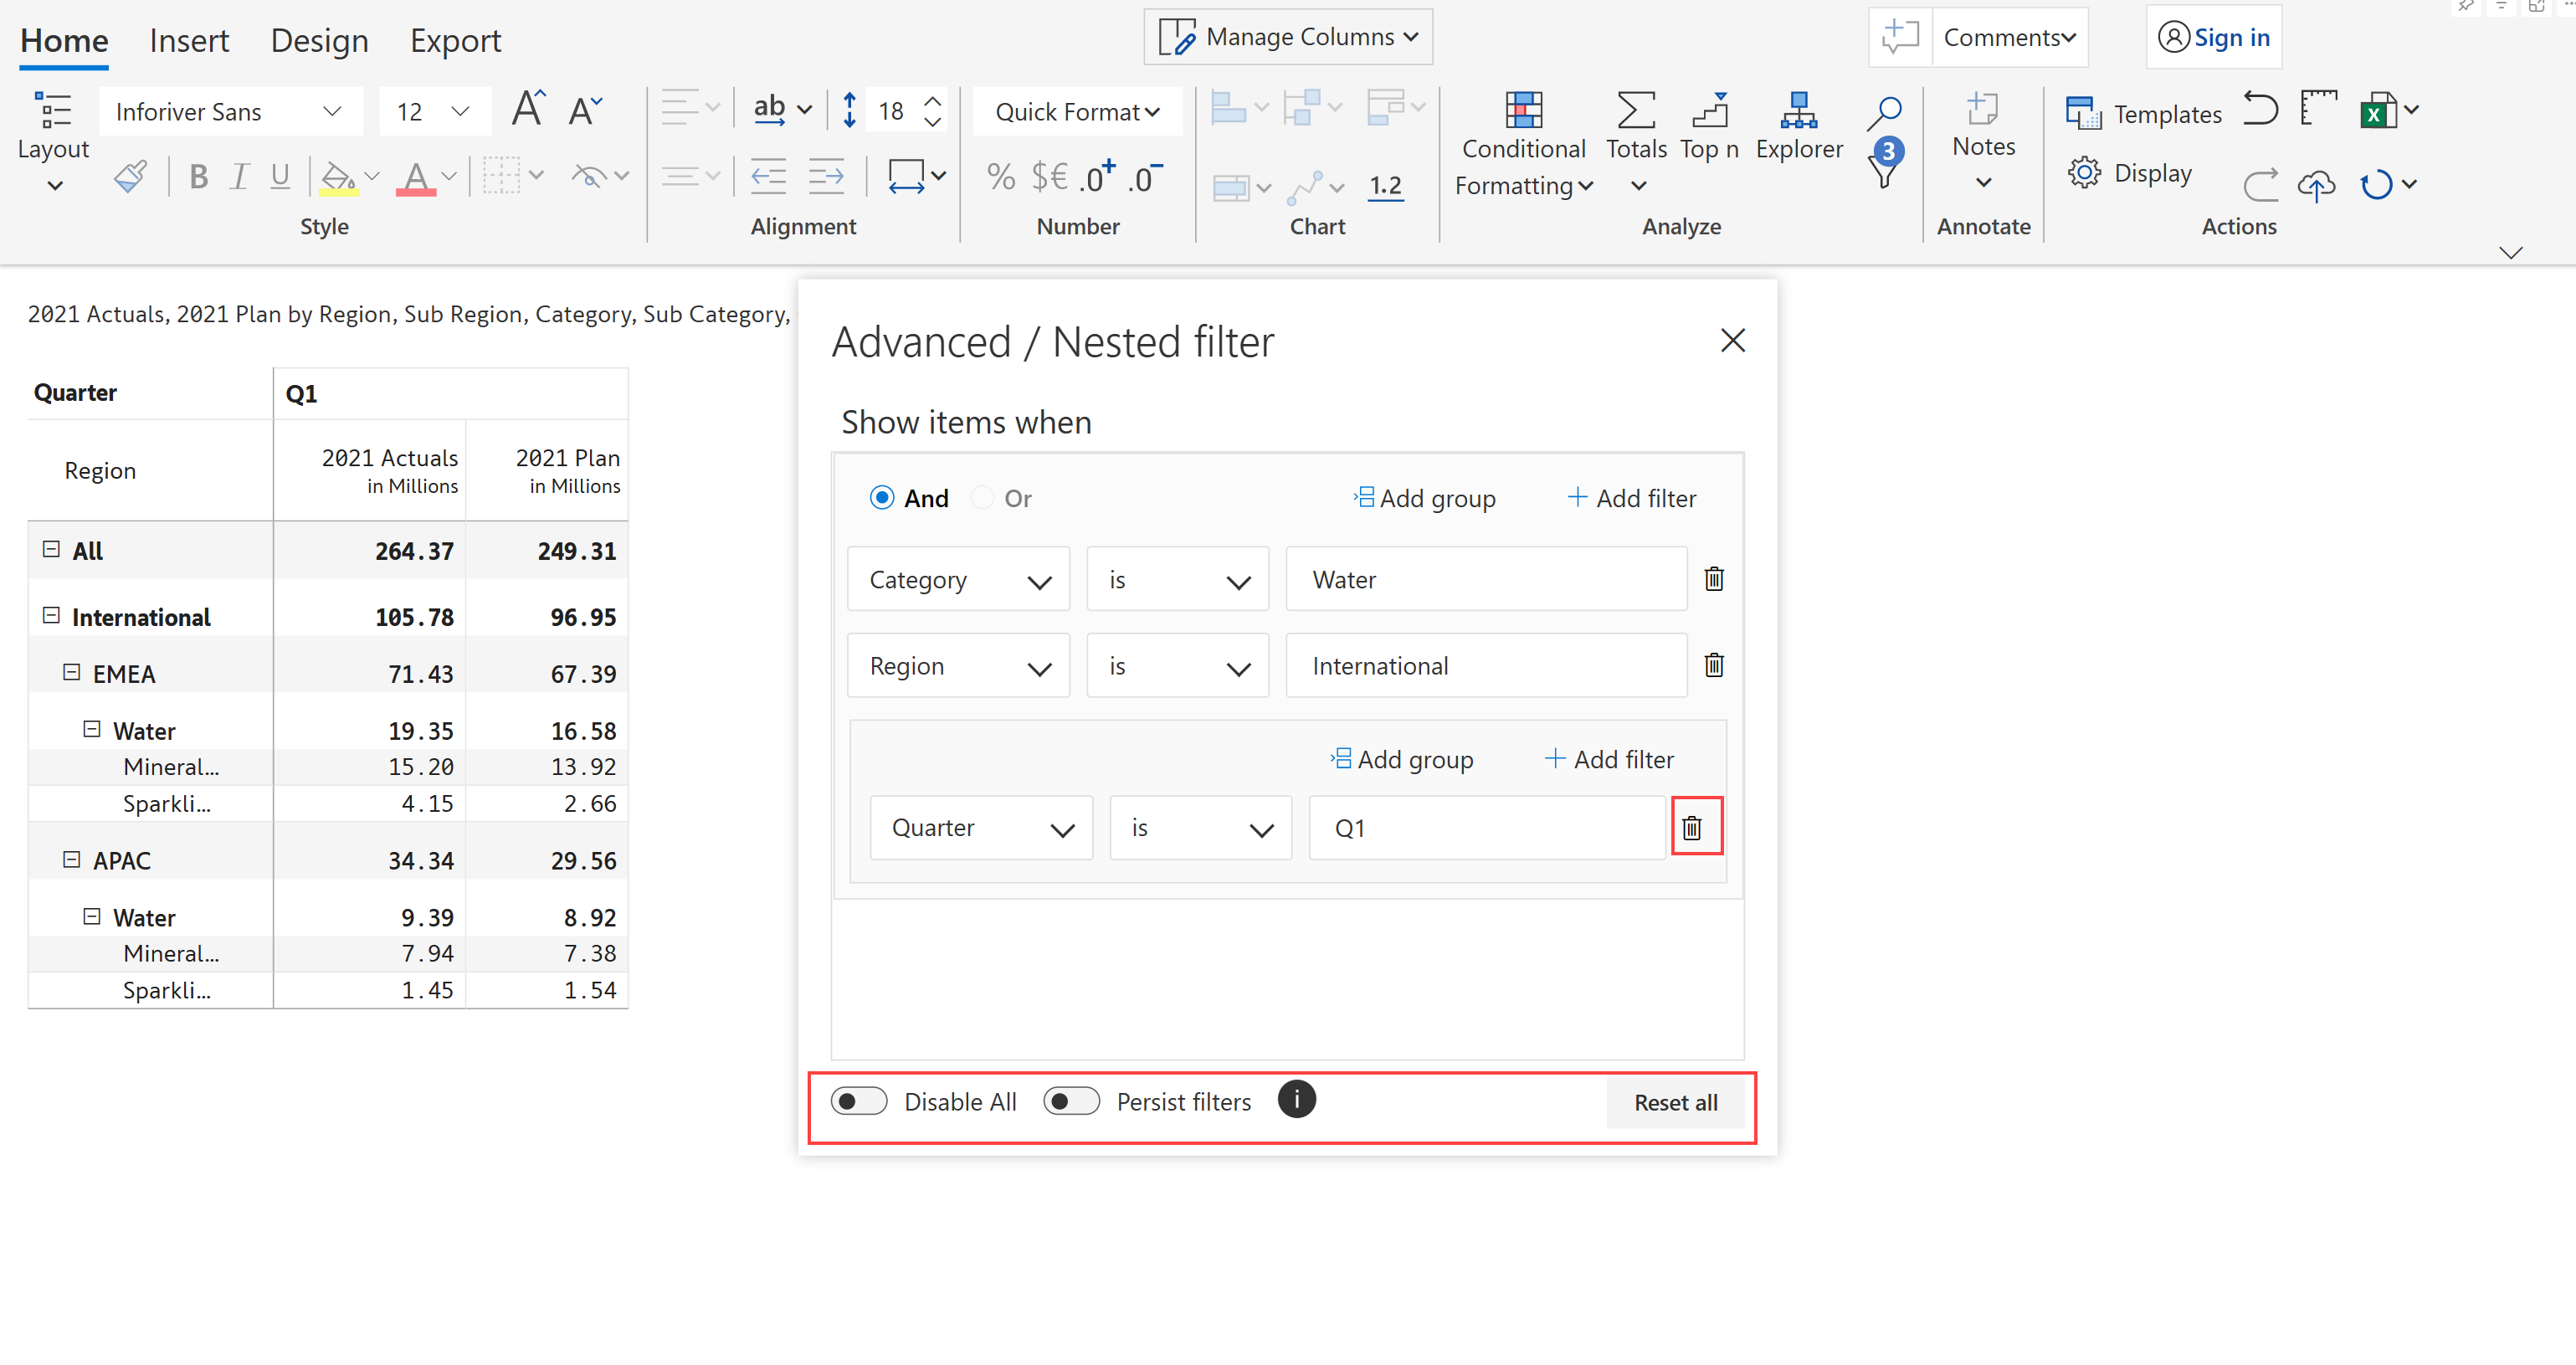Delete the Category Water filter row
The image size is (2576, 1365).
(1713, 579)
